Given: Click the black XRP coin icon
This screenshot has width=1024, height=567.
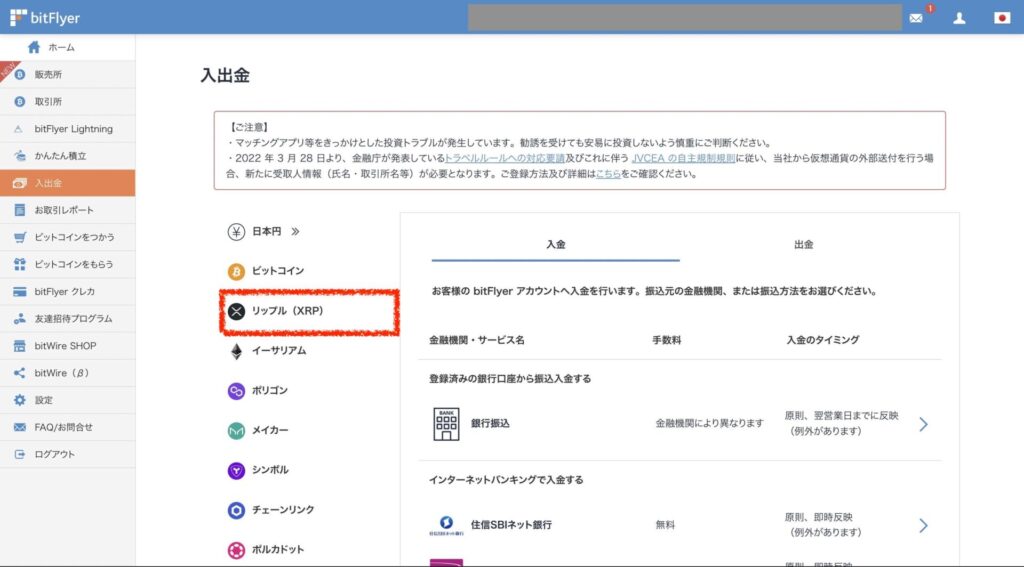Looking at the screenshot, I should click(236, 311).
